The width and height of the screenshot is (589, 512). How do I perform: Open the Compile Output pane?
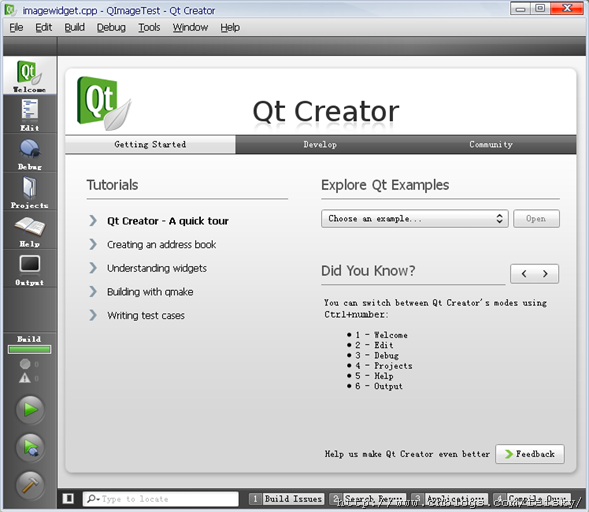point(532,499)
